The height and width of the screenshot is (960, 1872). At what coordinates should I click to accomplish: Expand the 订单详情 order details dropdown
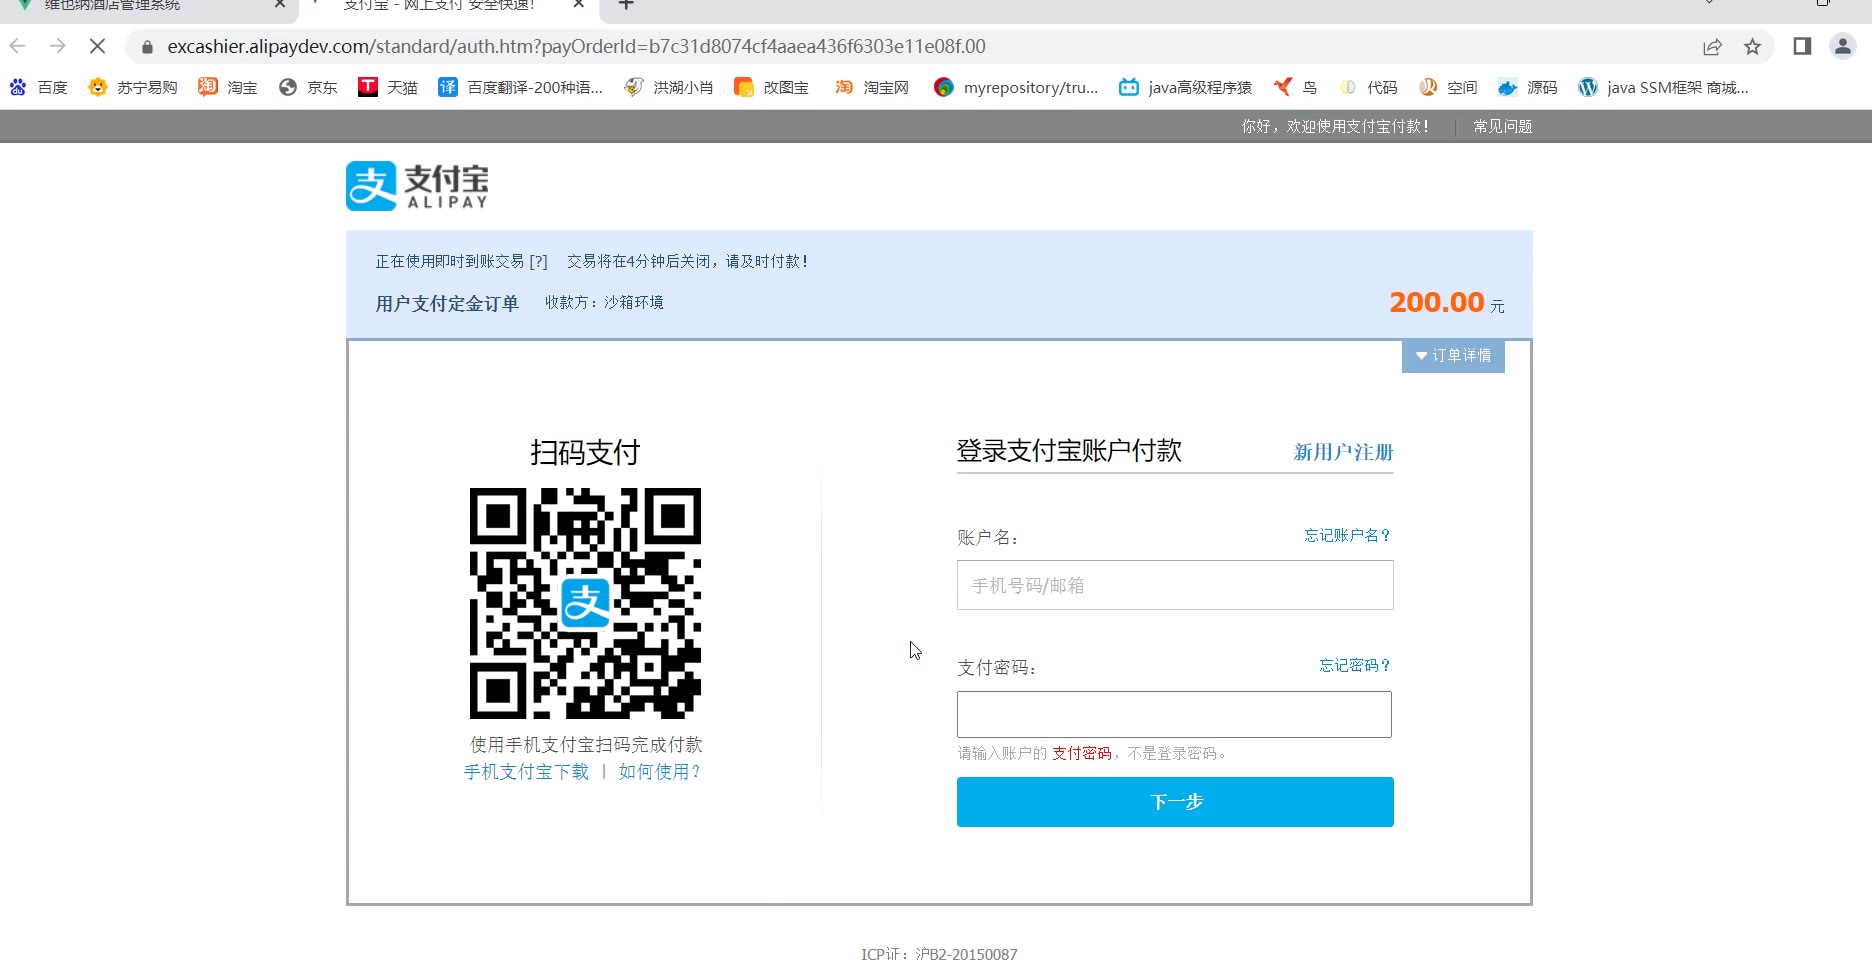pos(1453,356)
